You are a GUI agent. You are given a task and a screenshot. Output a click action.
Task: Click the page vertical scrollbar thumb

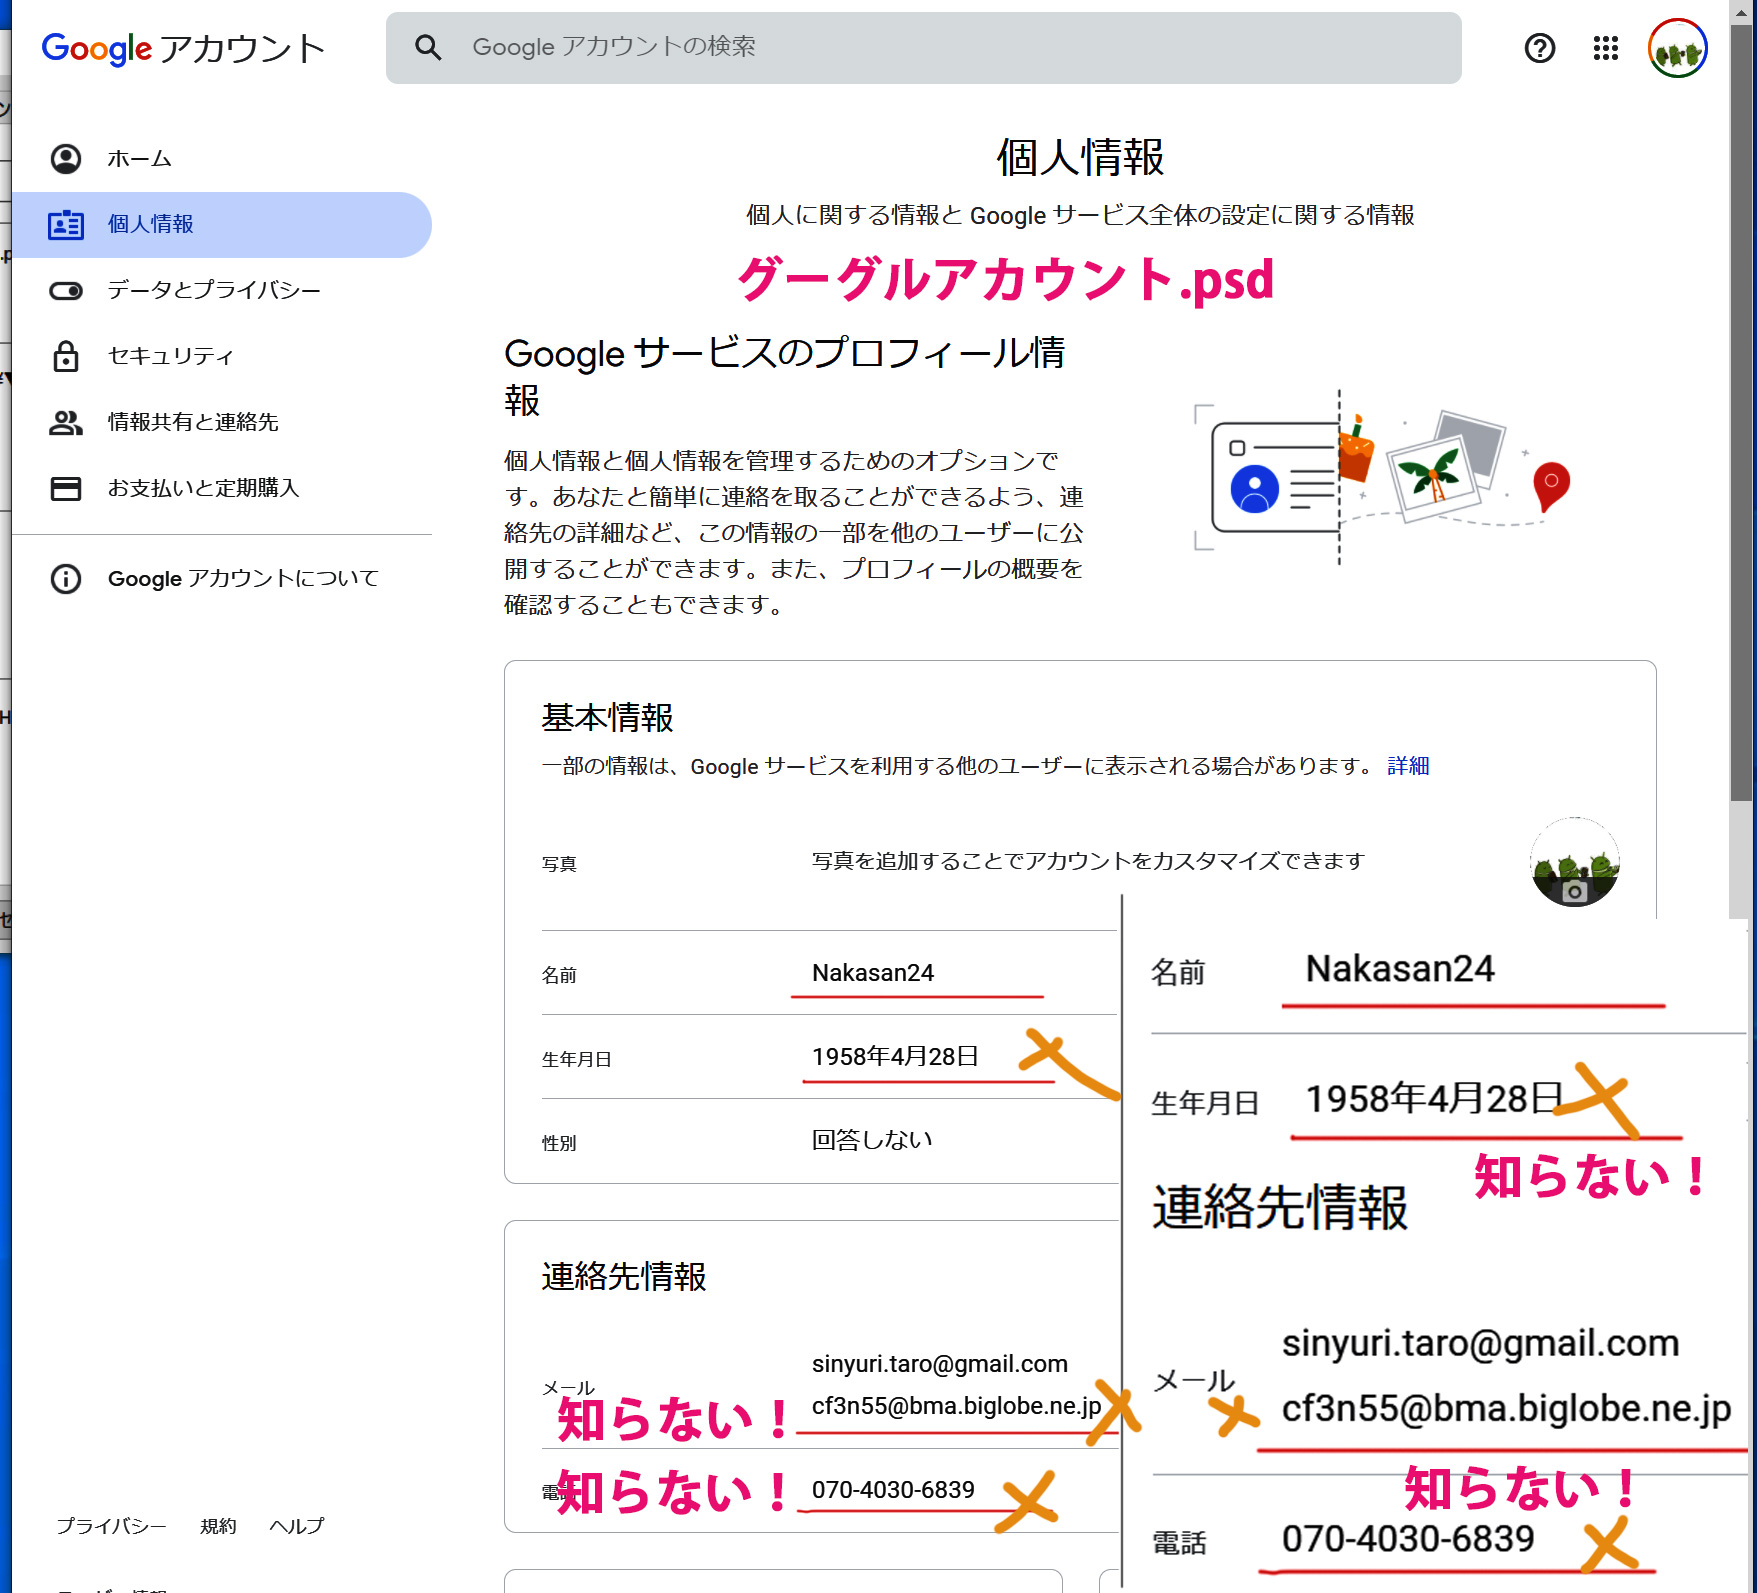tap(1742, 414)
